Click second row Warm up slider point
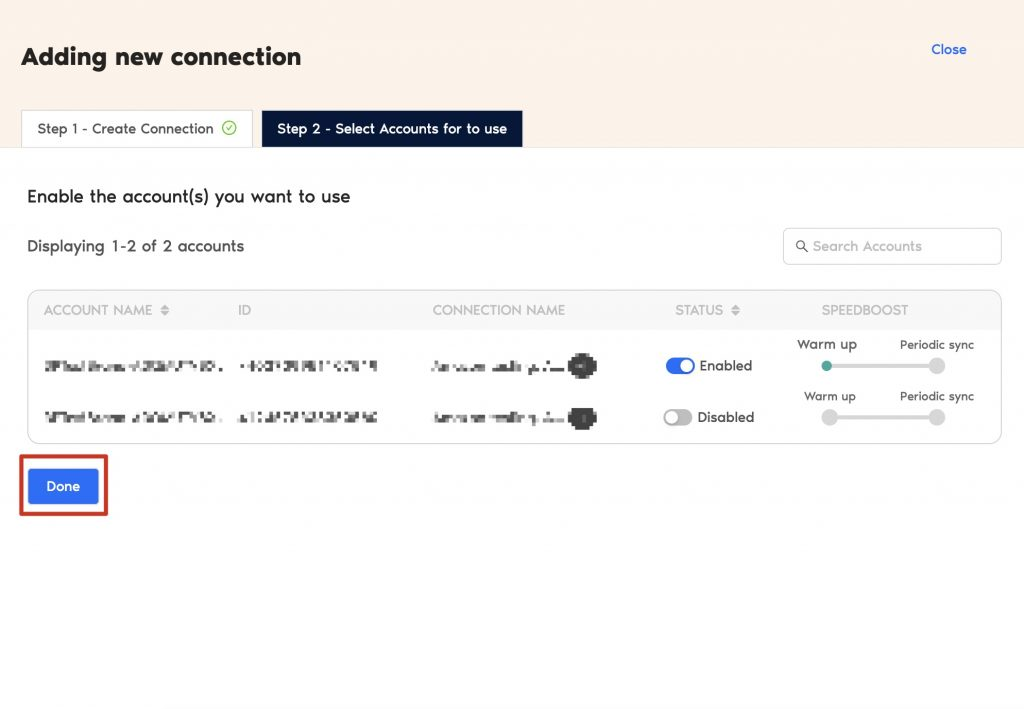Screen dimensions: 1024x709 pyautogui.click(x=829, y=417)
